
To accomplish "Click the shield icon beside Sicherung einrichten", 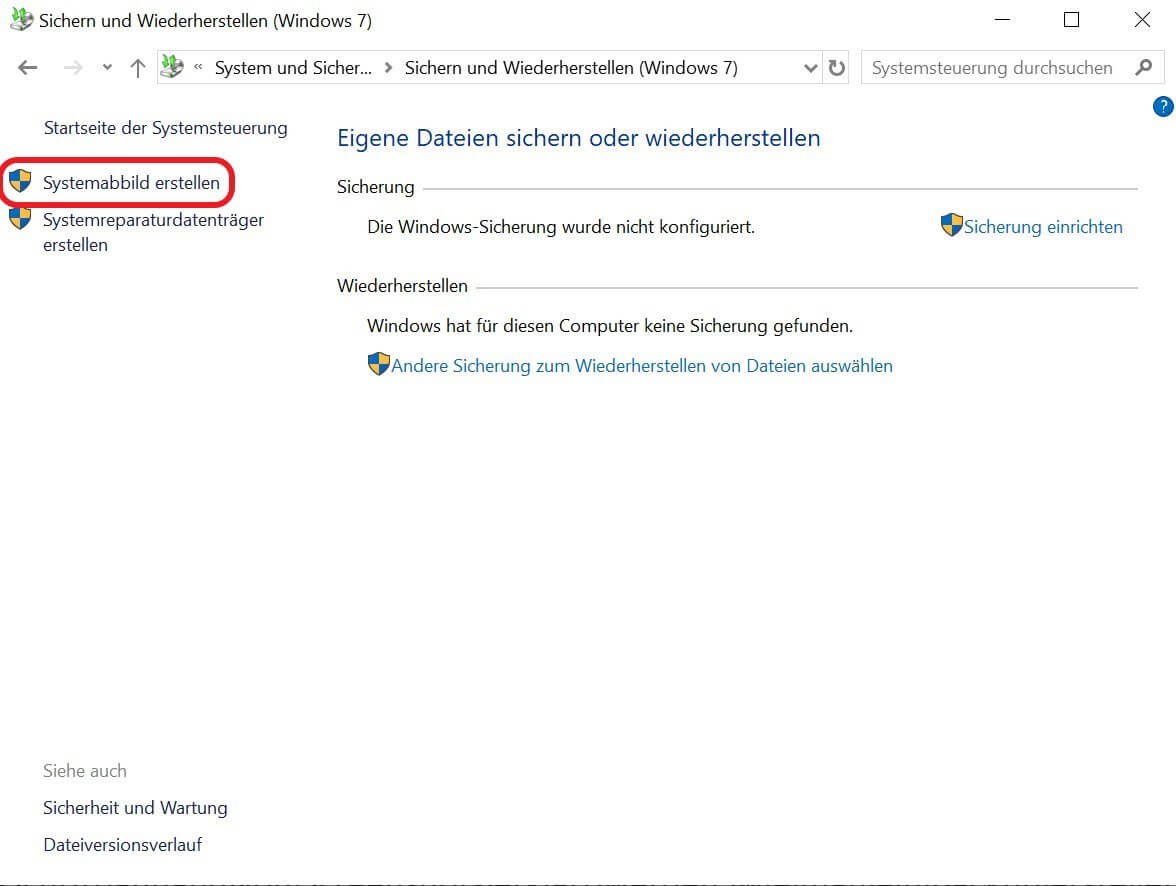I will pyautogui.click(x=952, y=225).
